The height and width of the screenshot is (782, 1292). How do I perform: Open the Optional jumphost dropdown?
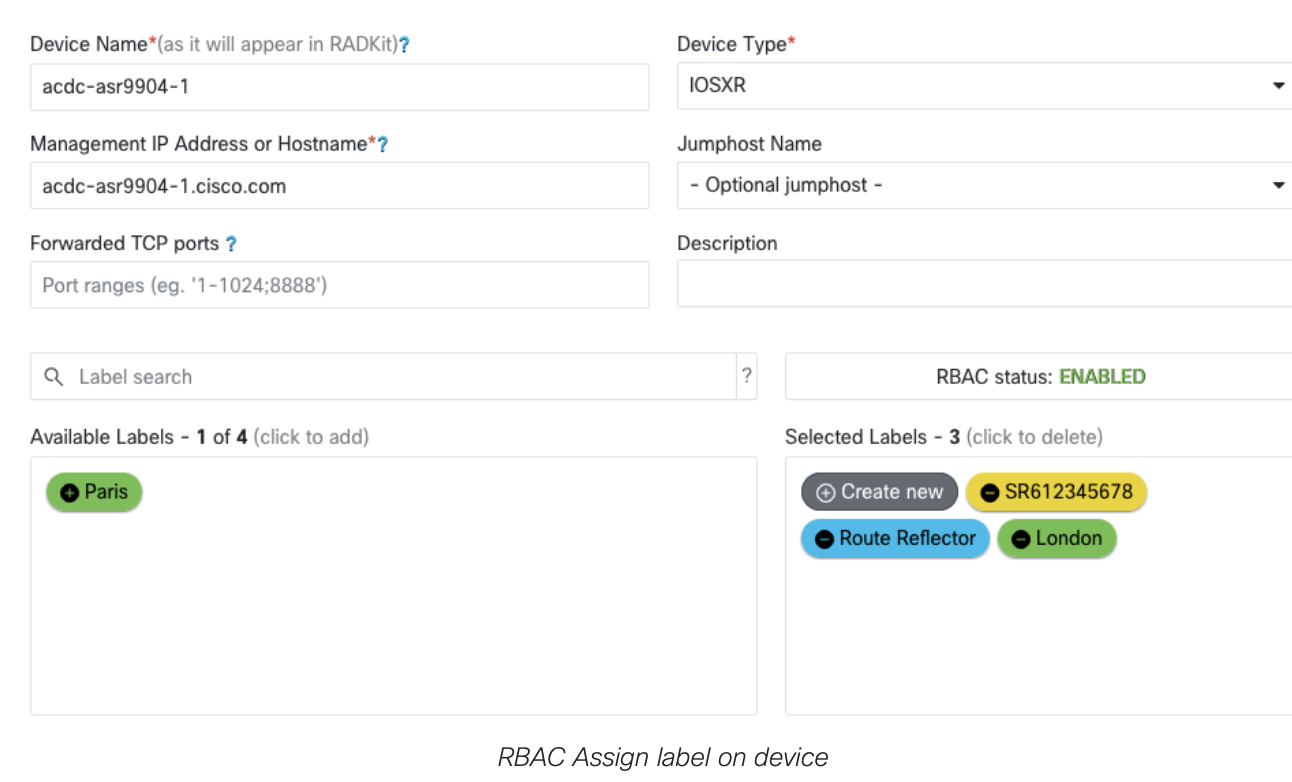pos(984,186)
